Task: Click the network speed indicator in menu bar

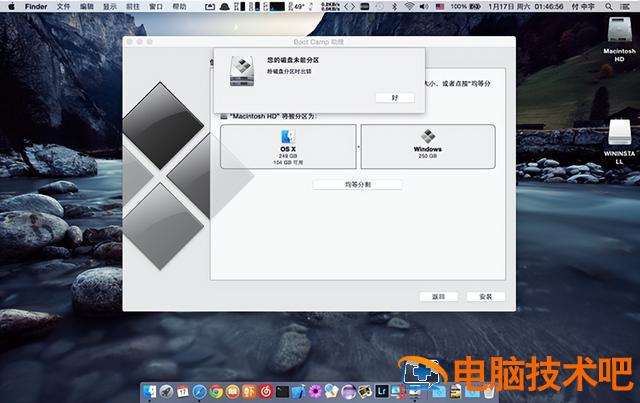Action: tap(330, 7)
